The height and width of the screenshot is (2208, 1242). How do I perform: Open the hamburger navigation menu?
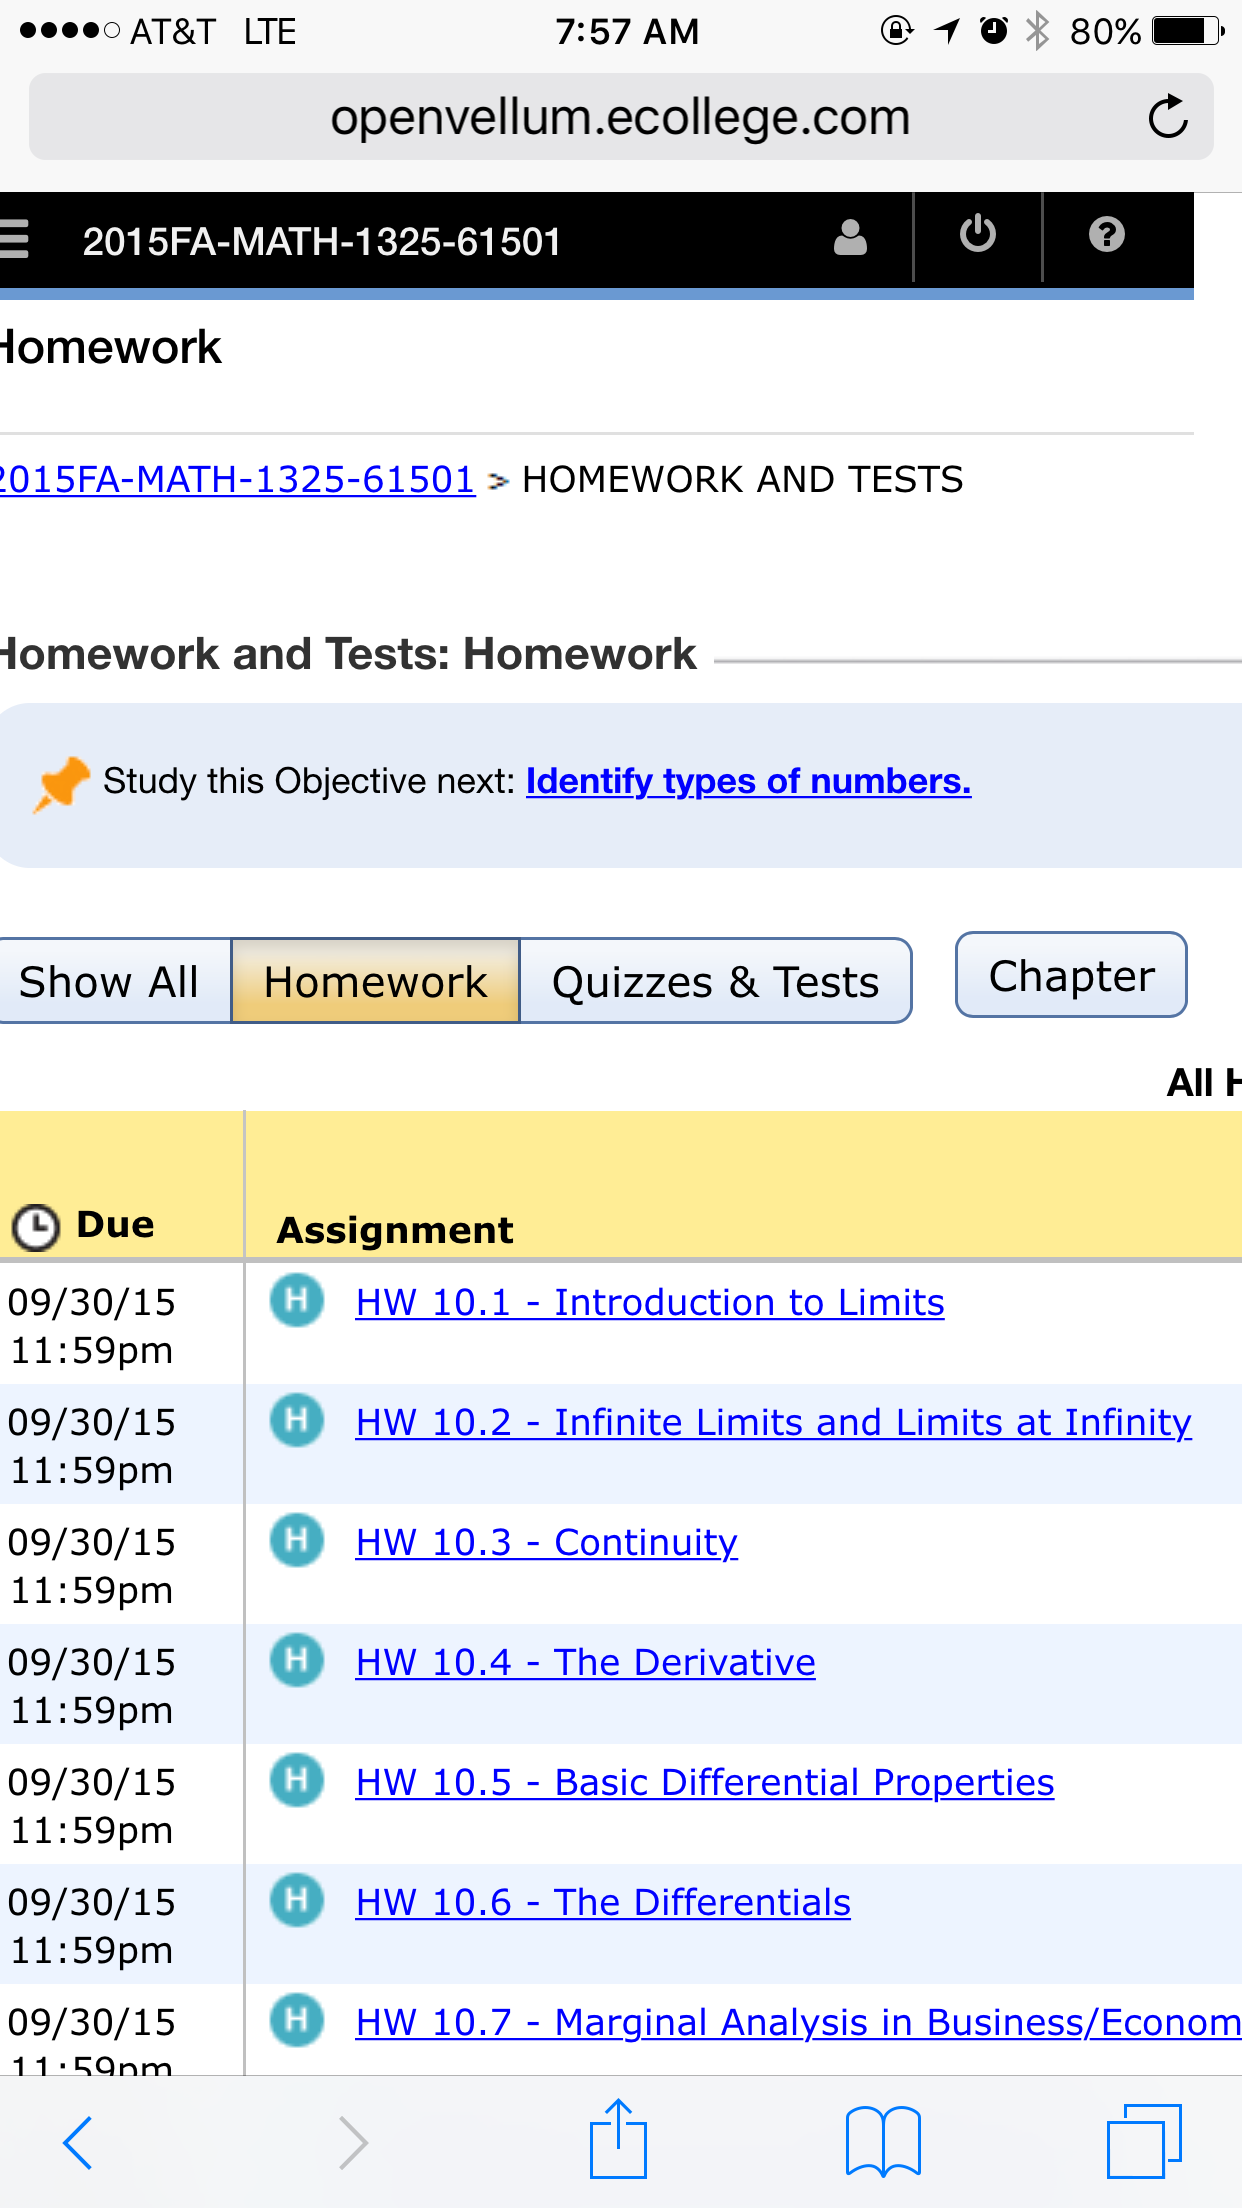click(x=14, y=240)
